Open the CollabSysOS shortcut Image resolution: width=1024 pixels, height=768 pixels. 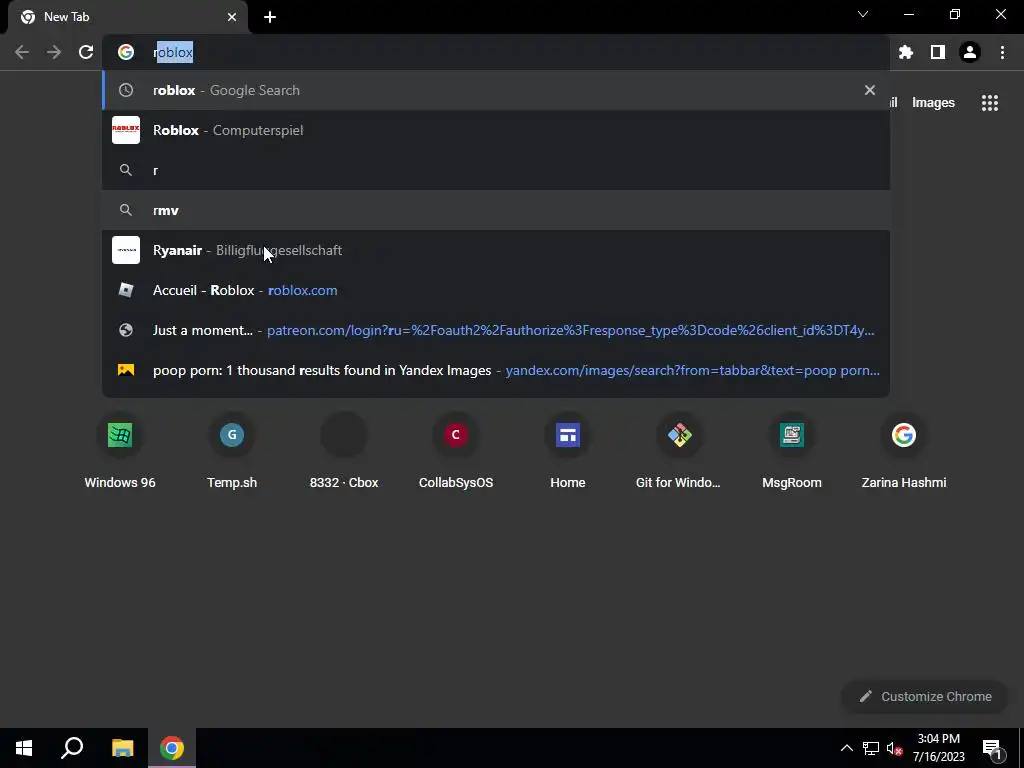tap(456, 453)
